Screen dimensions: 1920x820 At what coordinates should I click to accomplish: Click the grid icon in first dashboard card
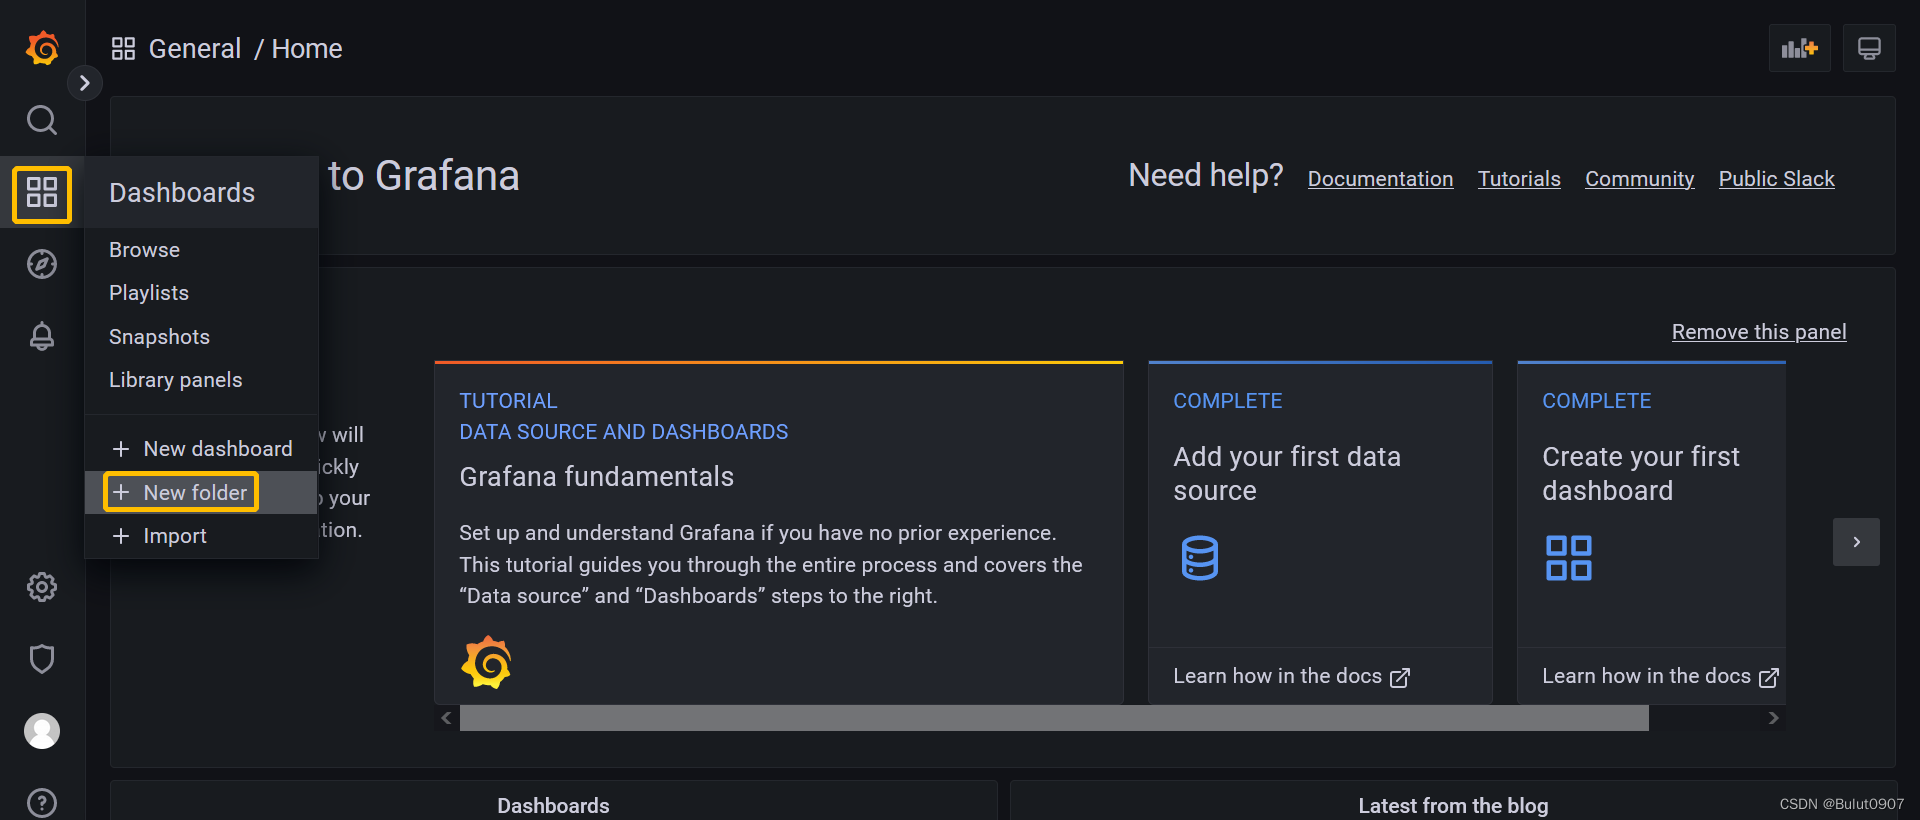[x=1568, y=558]
